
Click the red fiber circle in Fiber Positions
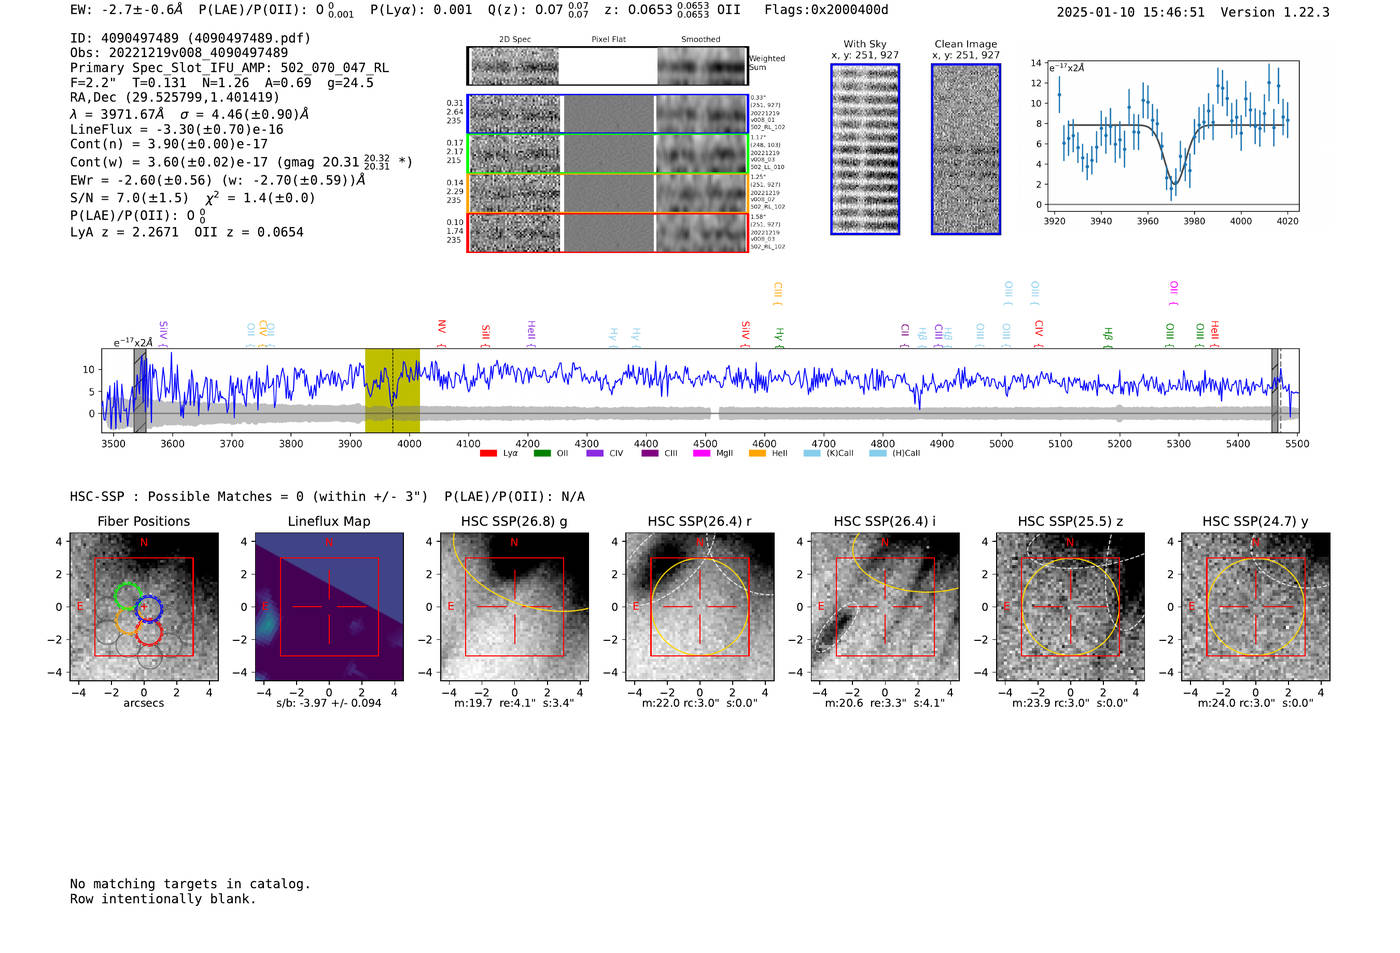[149, 632]
